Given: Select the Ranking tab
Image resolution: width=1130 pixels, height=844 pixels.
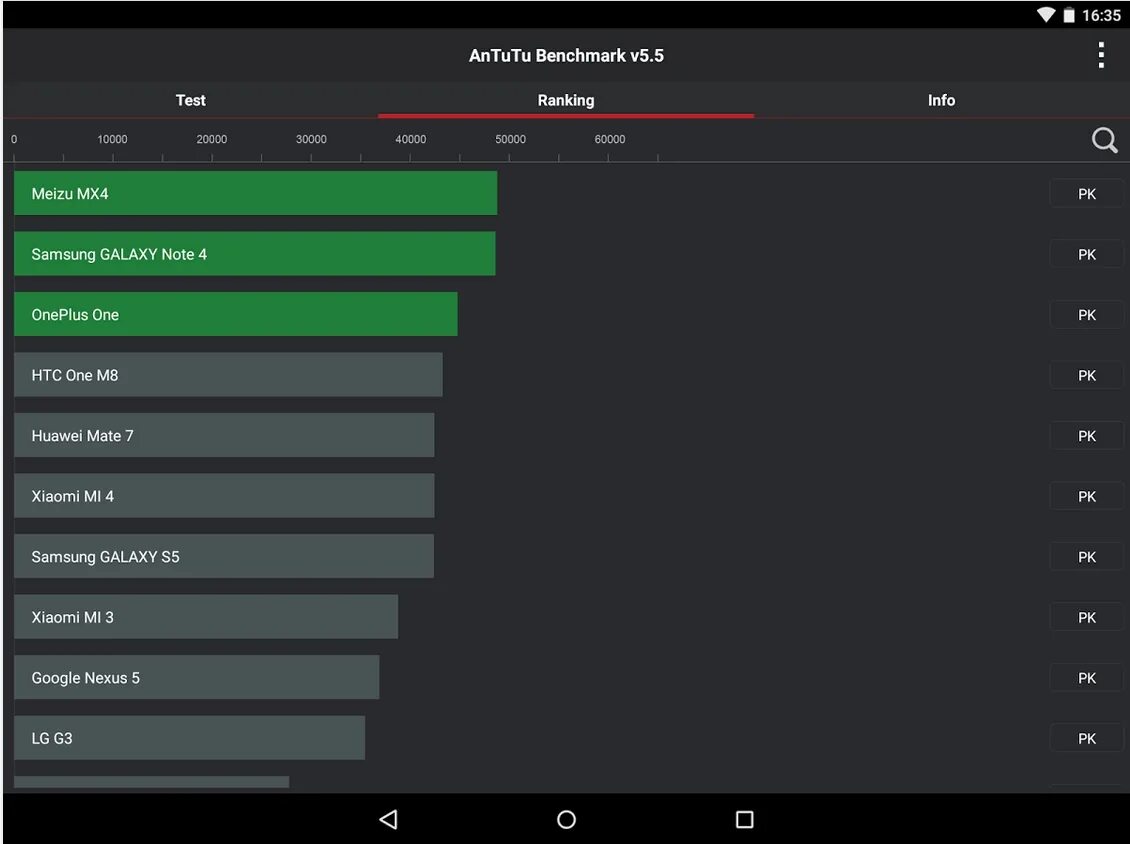Looking at the screenshot, I should click(566, 100).
